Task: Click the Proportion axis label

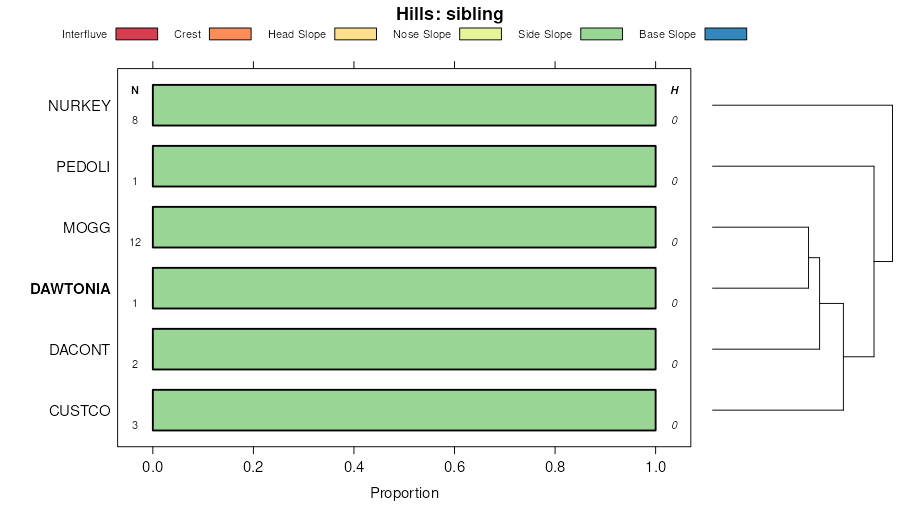Action: coord(404,493)
